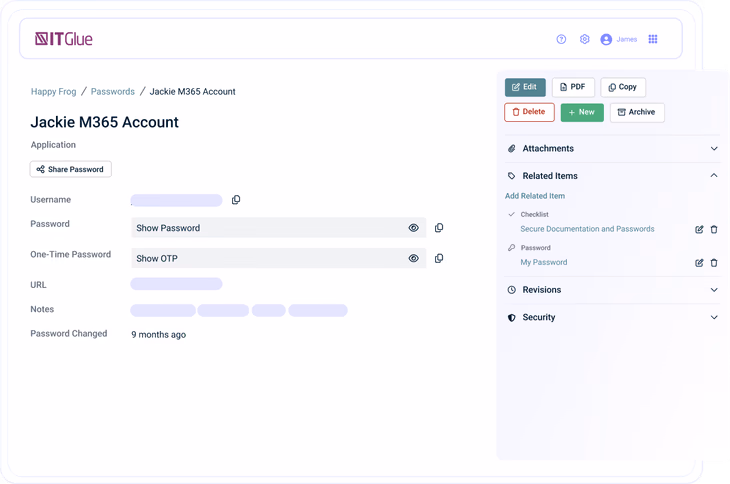Delete the Secure Documentation and Passwords relation
Image resolution: width=730 pixels, height=484 pixels.
tap(714, 229)
